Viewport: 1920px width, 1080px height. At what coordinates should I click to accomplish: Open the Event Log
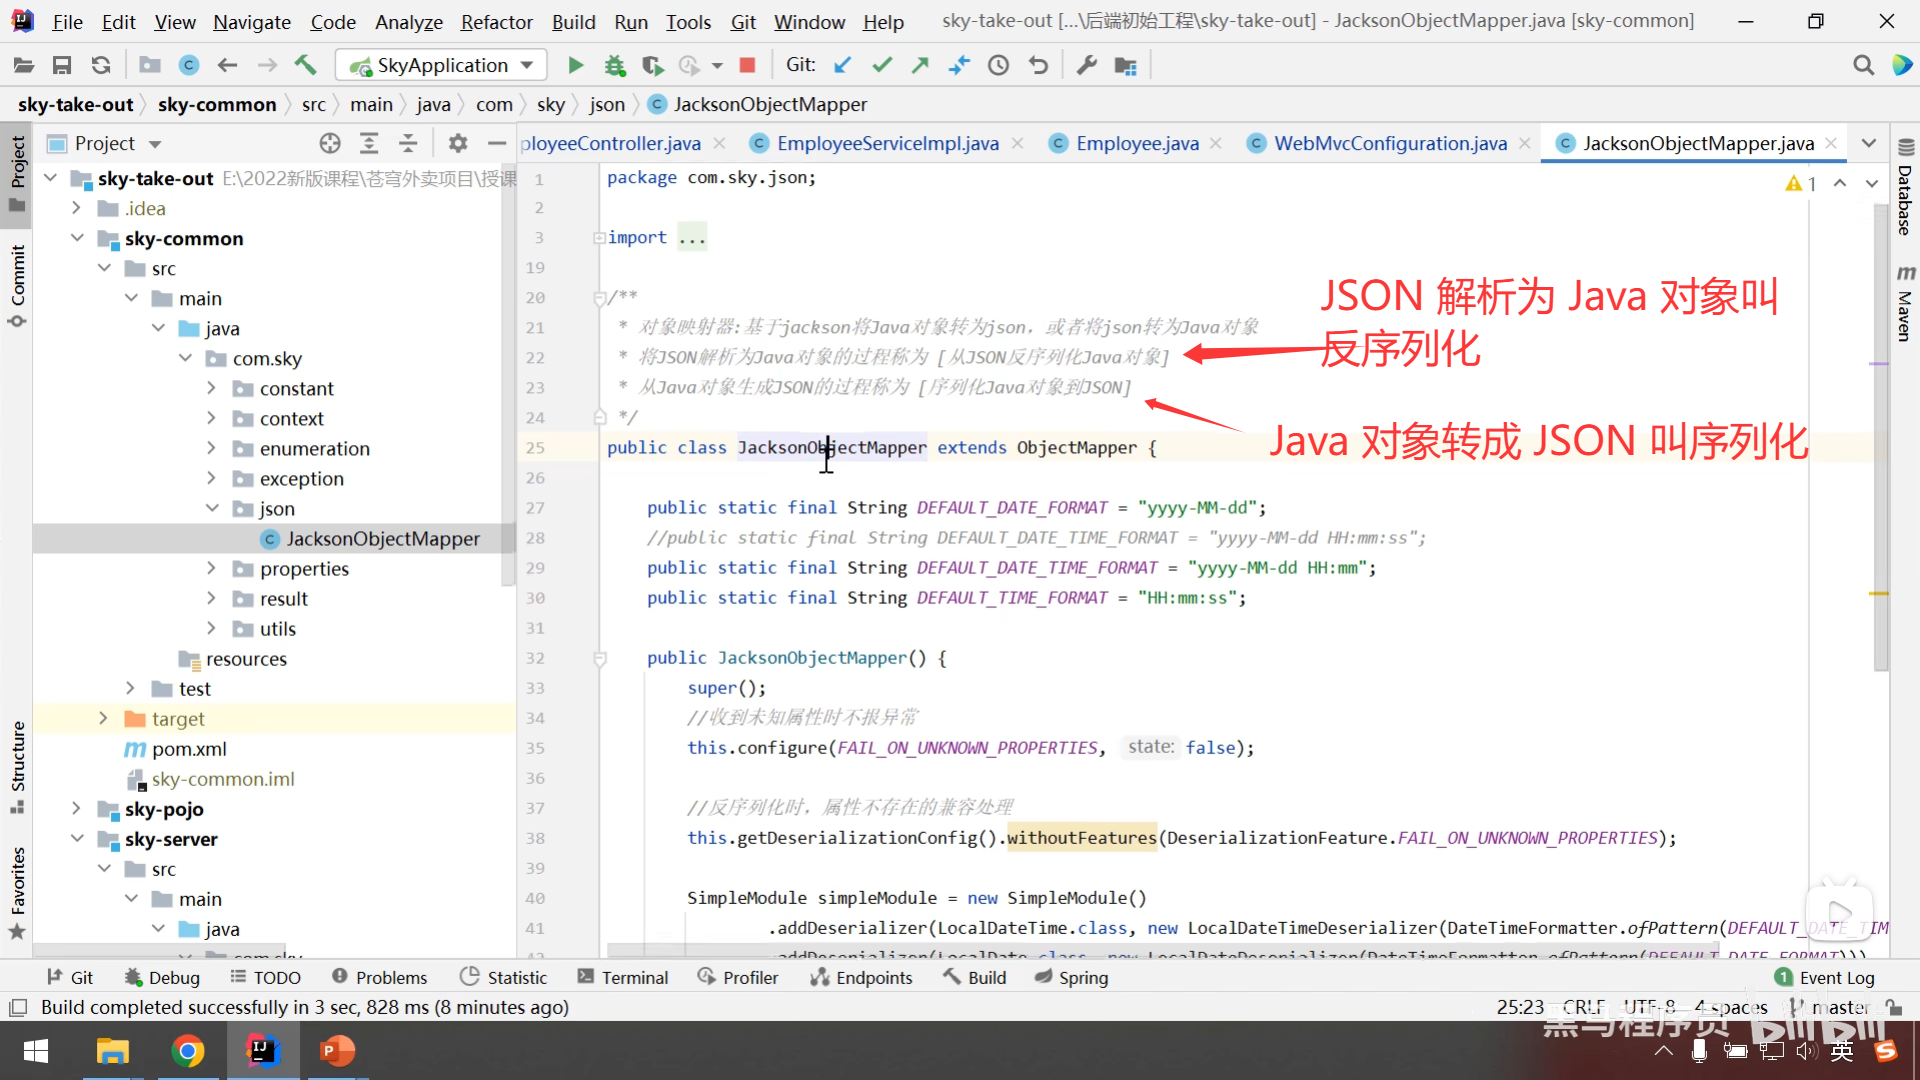point(1825,978)
